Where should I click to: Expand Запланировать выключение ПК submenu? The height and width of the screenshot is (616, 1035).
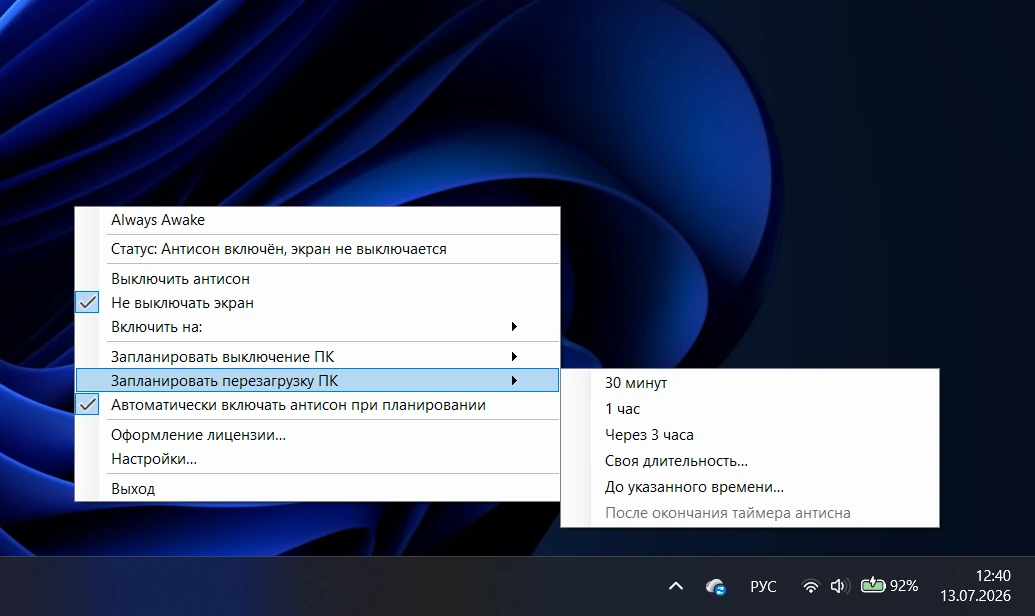coord(317,357)
